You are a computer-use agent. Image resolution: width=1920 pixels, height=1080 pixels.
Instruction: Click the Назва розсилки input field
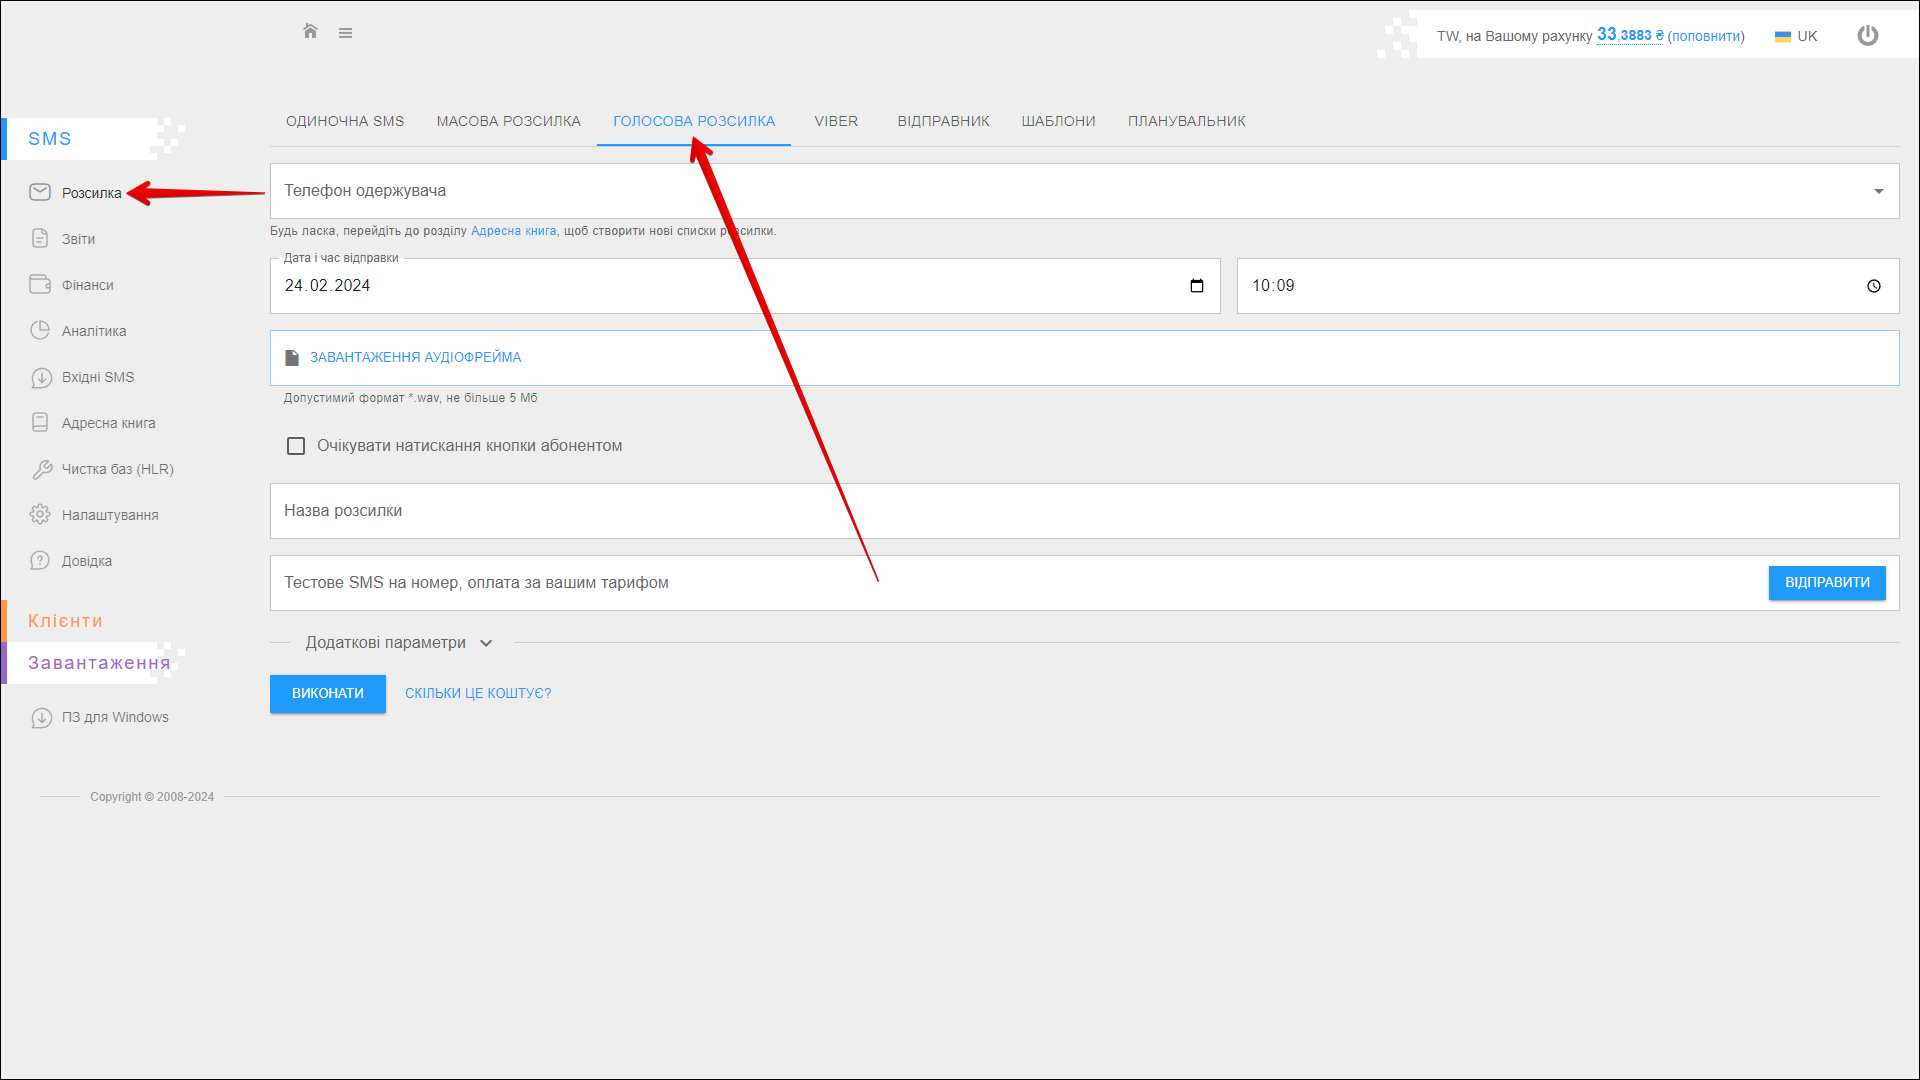pyautogui.click(x=1083, y=511)
